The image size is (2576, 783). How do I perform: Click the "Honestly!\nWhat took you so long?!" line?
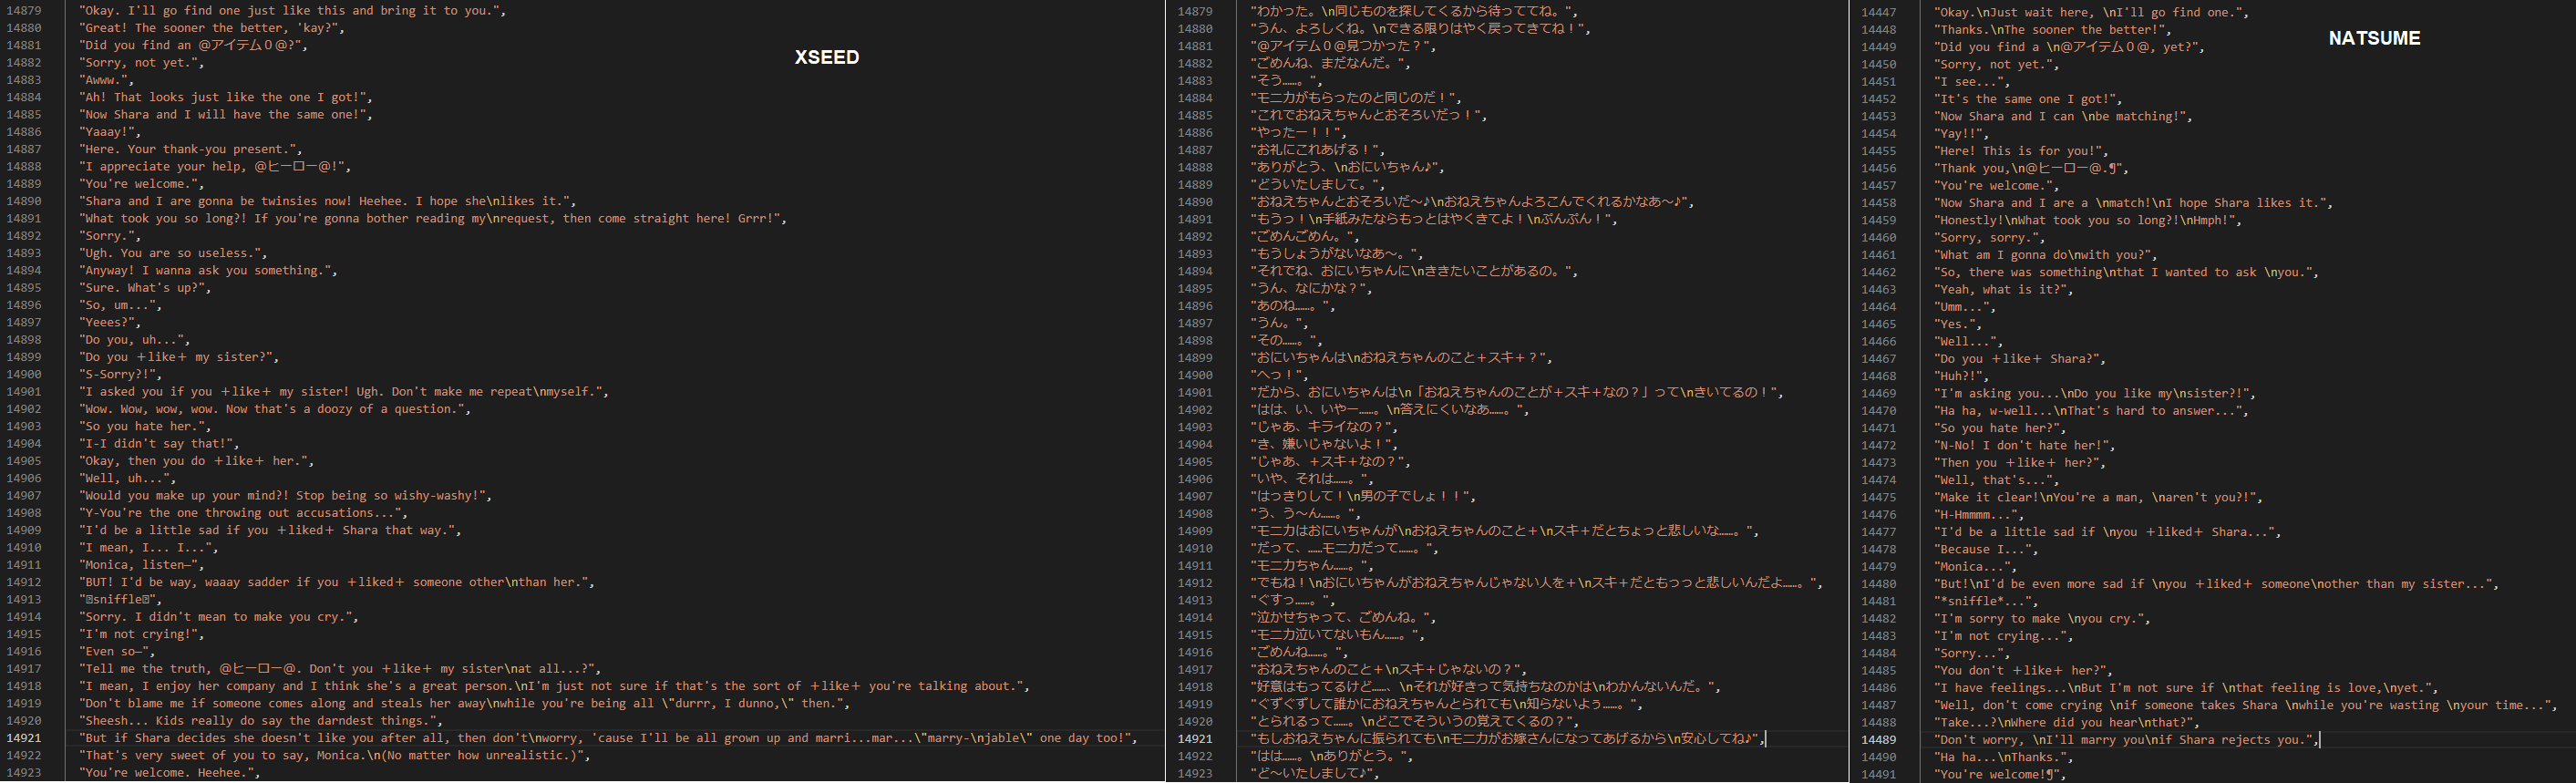pos(2087,220)
